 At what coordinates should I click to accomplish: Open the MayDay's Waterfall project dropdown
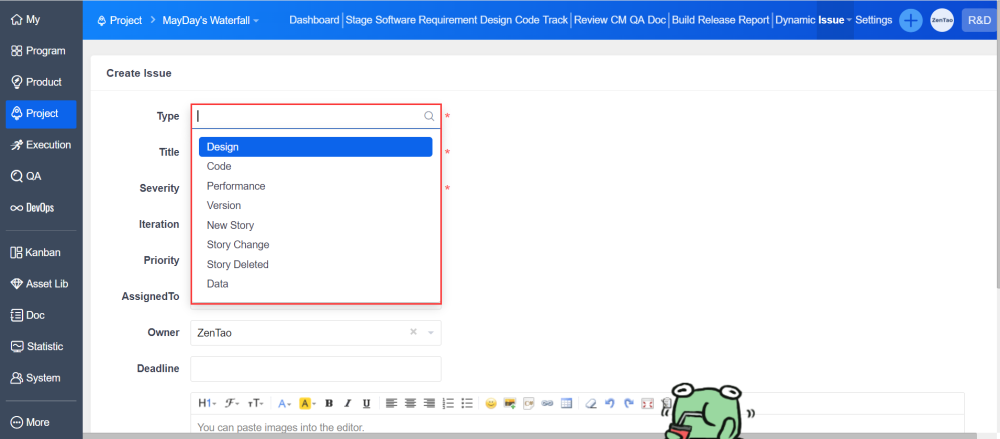[x=210, y=20]
